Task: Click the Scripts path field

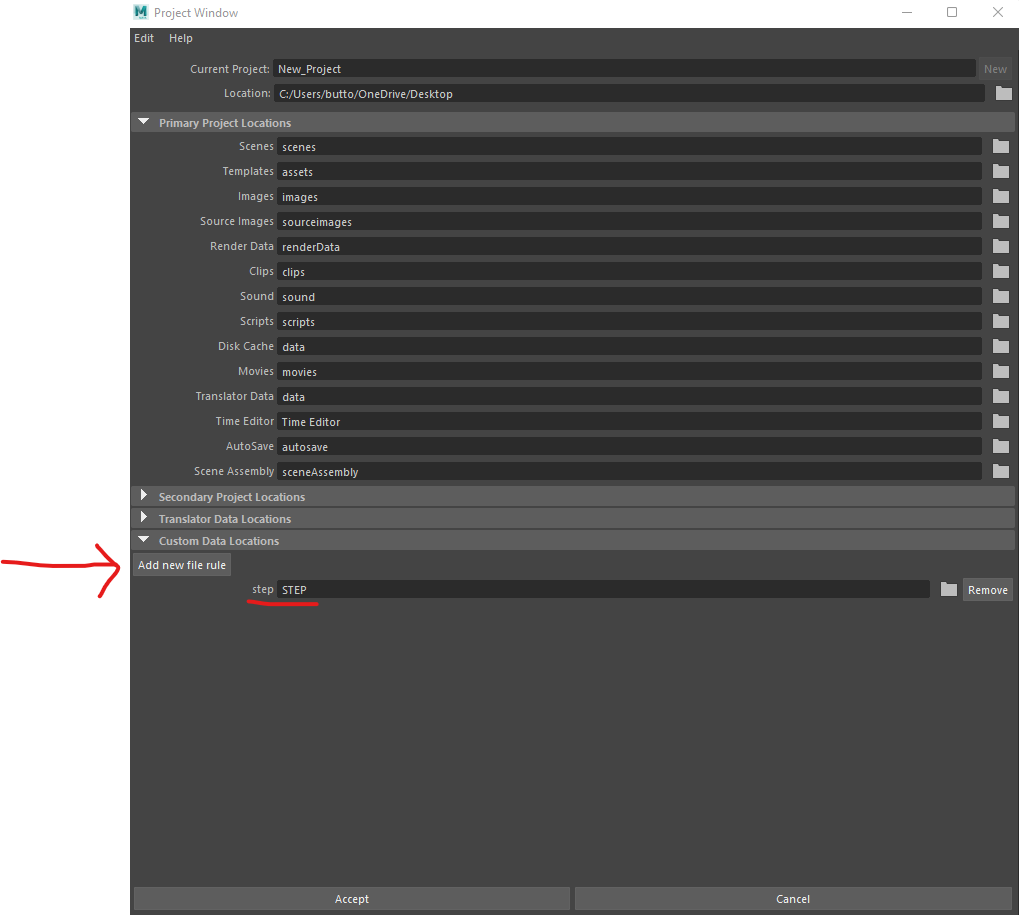Action: click(x=629, y=322)
